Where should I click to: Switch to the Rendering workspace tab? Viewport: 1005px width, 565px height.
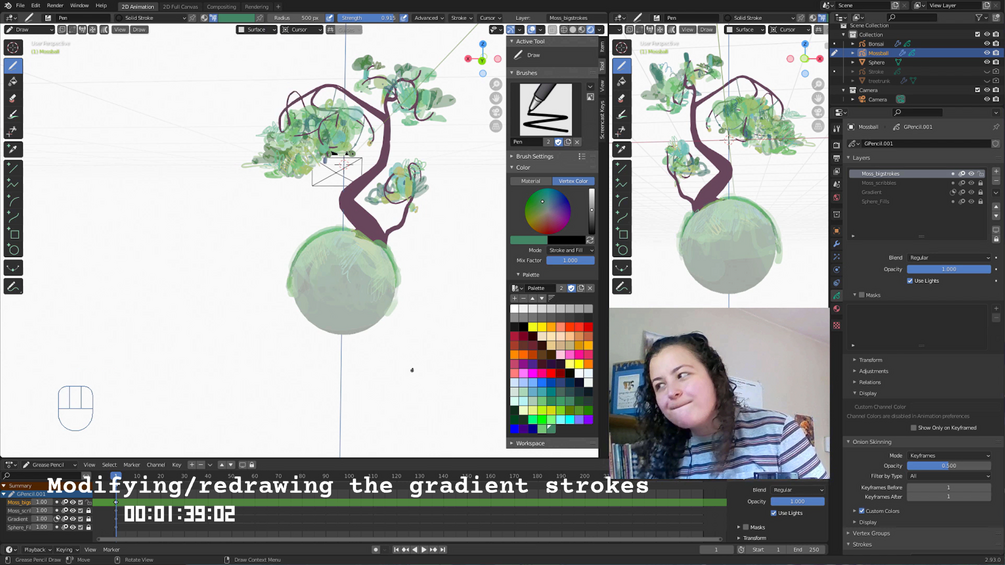tap(256, 6)
